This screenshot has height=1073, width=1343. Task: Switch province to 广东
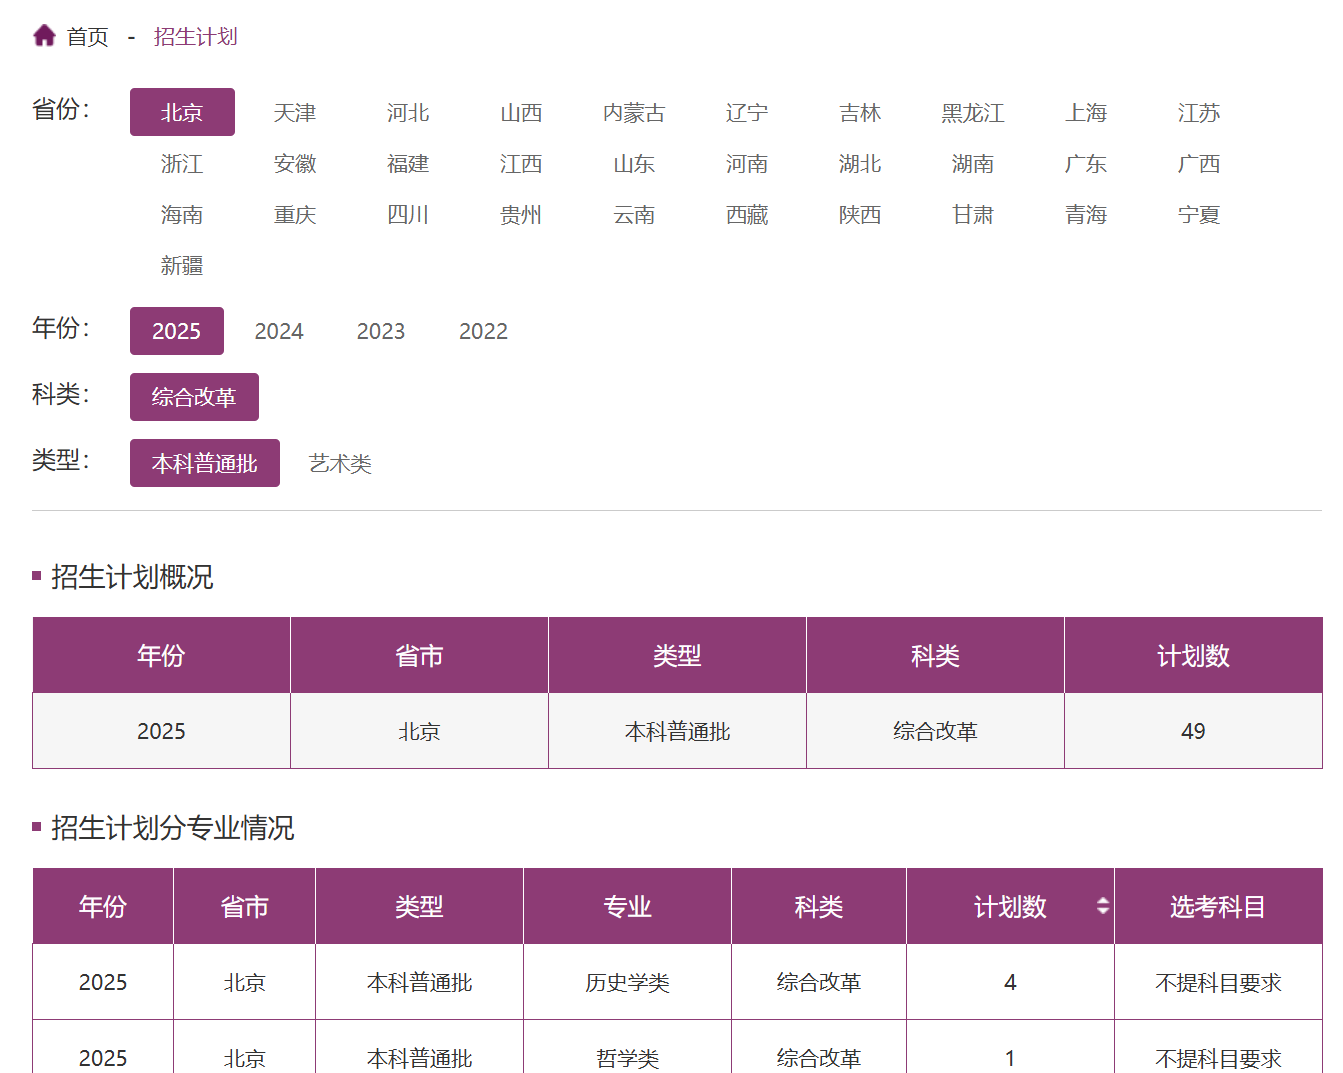[x=1085, y=164]
